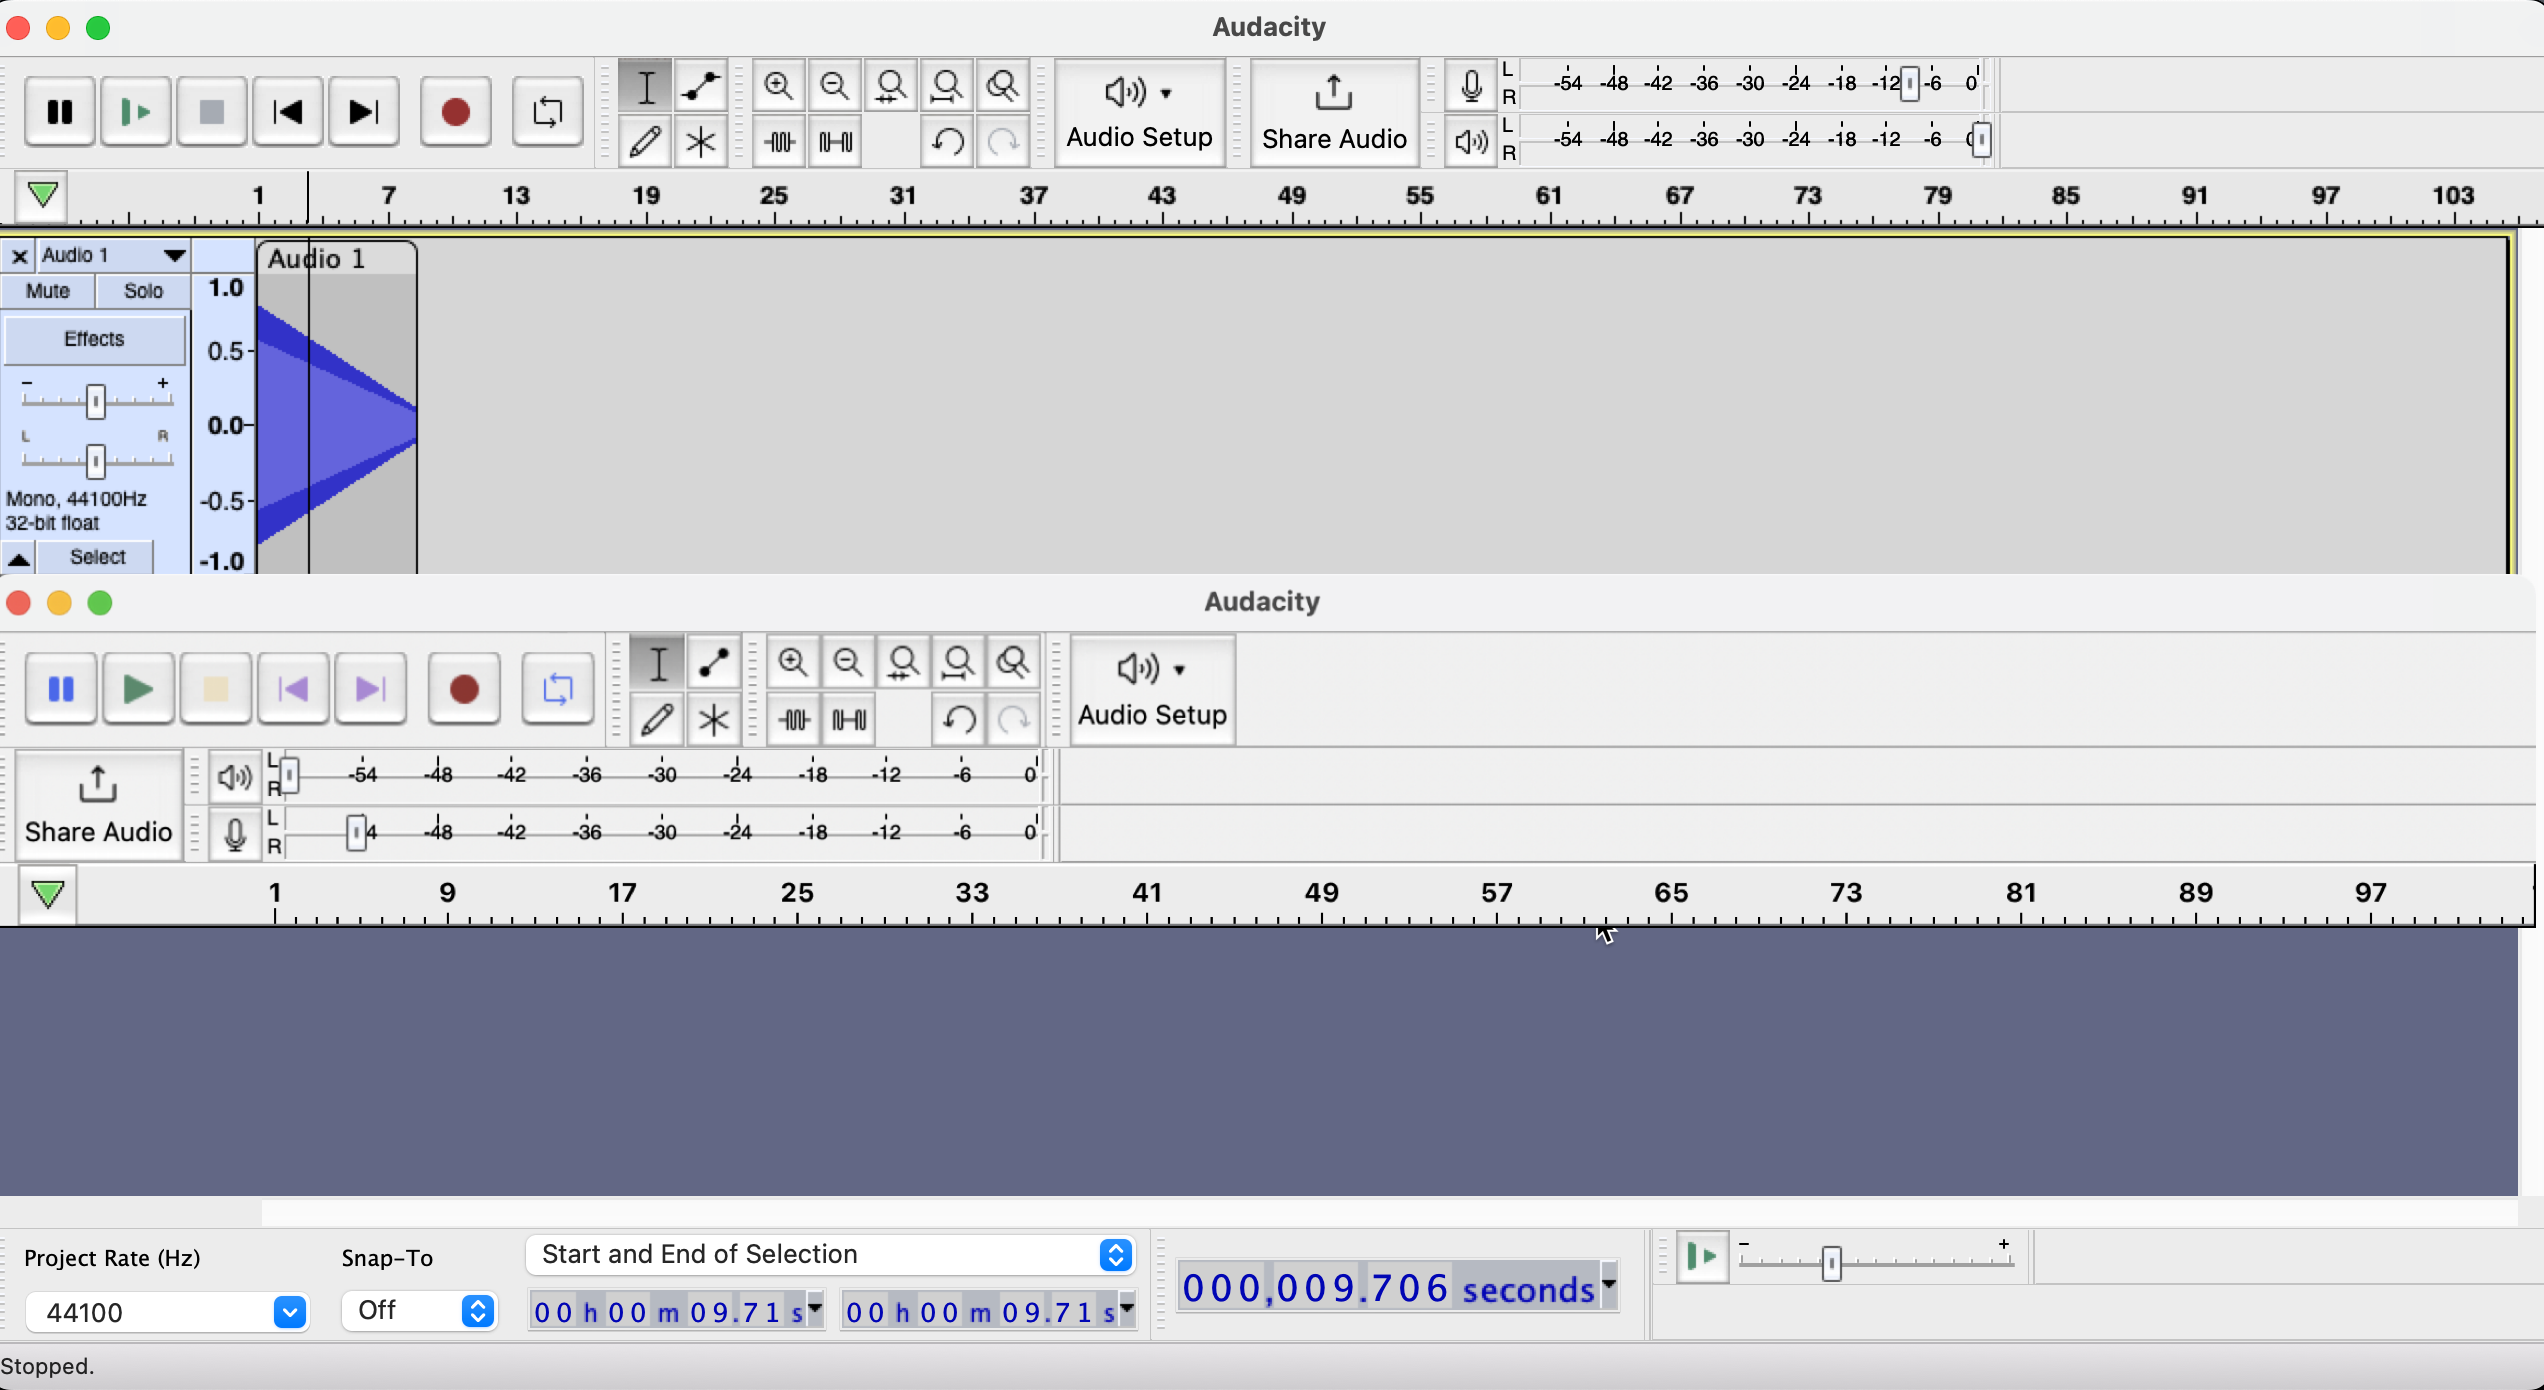This screenshot has height=1390, width=2544.
Task: Select the Draw tool
Action: click(645, 141)
